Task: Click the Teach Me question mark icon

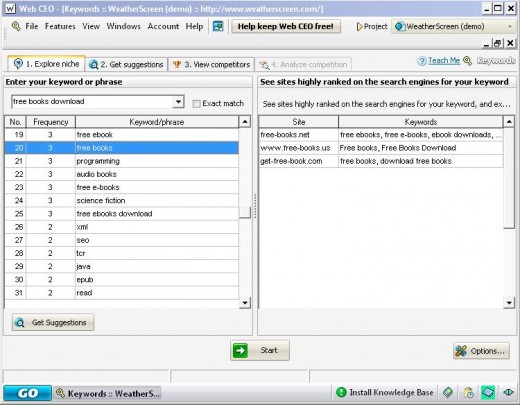Action: (x=422, y=61)
